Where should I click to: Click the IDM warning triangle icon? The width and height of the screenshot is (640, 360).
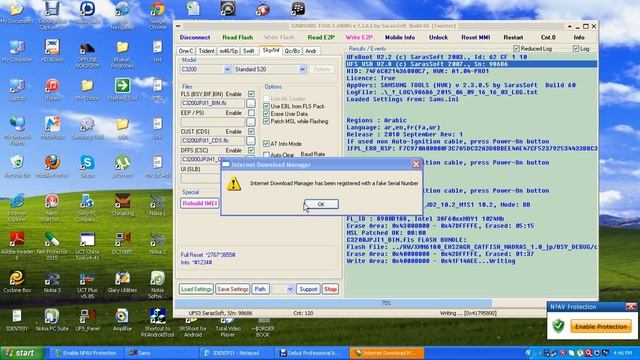tap(233, 184)
